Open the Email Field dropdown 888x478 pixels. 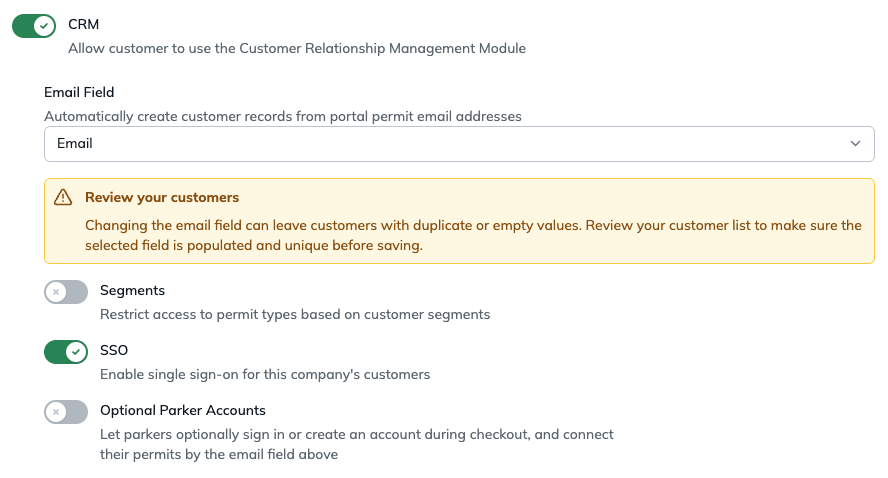459,144
